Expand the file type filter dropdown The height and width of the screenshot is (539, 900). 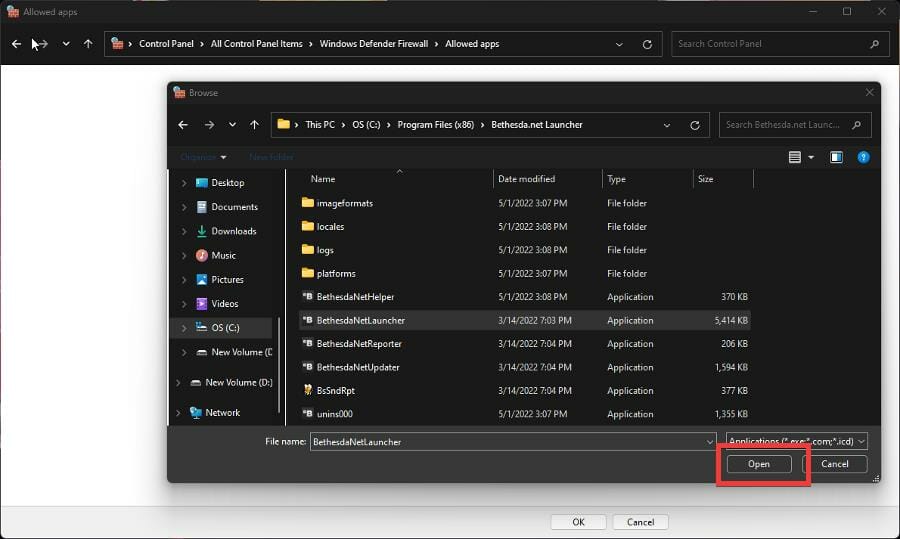tap(860, 441)
